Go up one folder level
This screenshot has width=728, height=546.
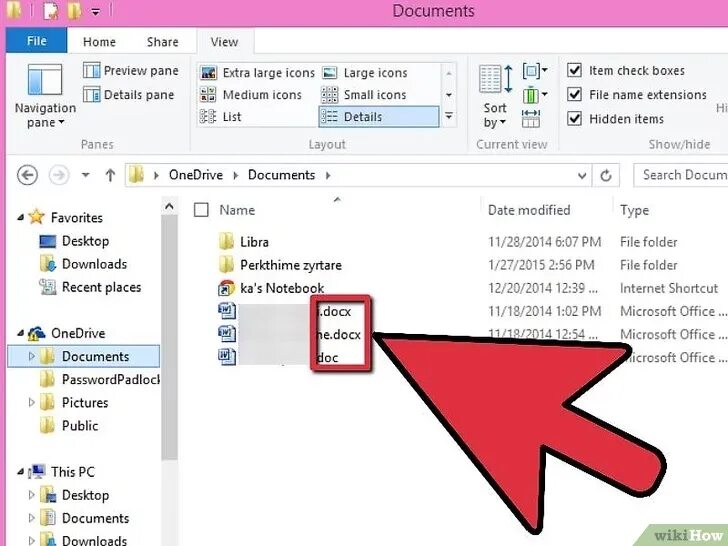[x=110, y=175]
